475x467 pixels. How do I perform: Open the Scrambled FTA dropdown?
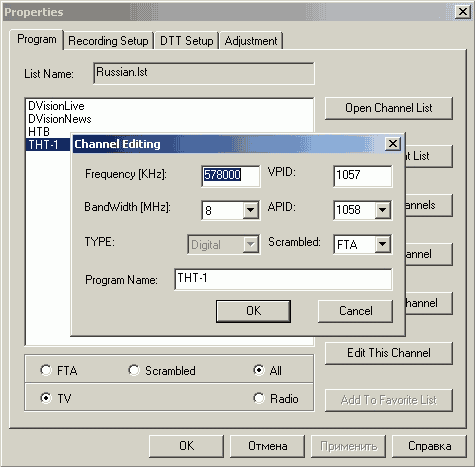tap(383, 244)
